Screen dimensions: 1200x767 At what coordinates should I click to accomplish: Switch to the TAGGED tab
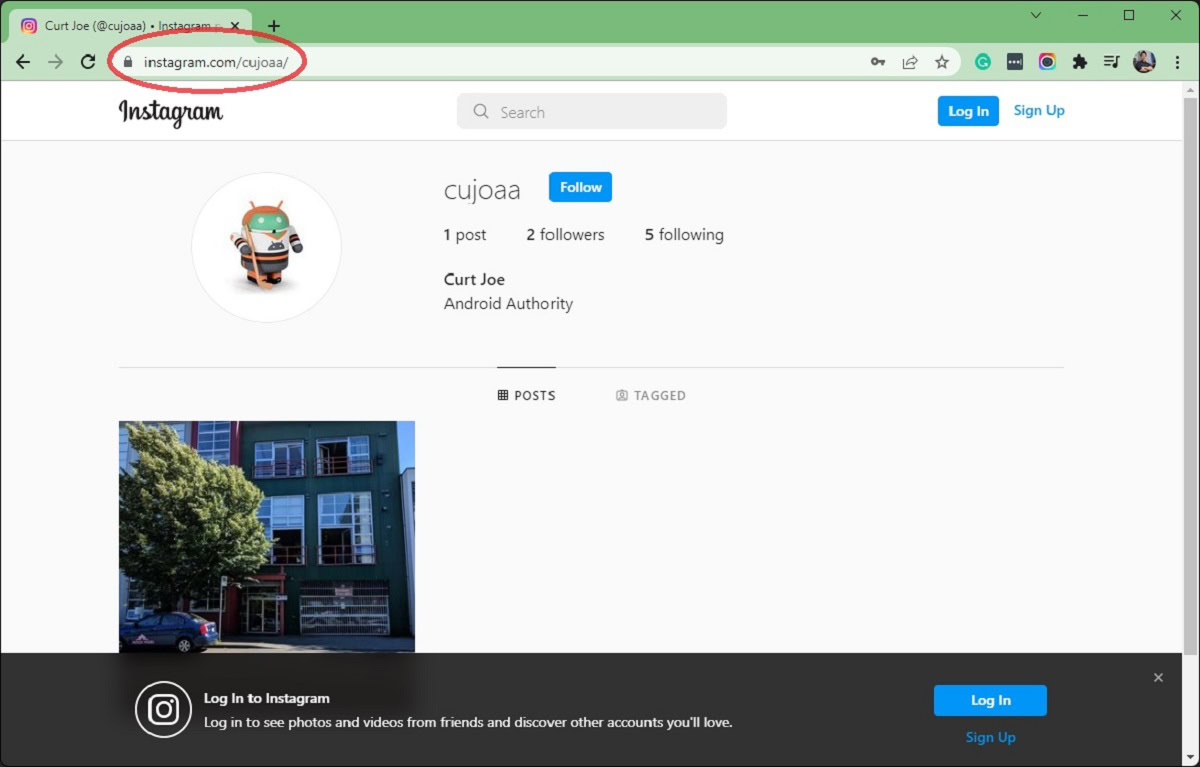pos(651,395)
